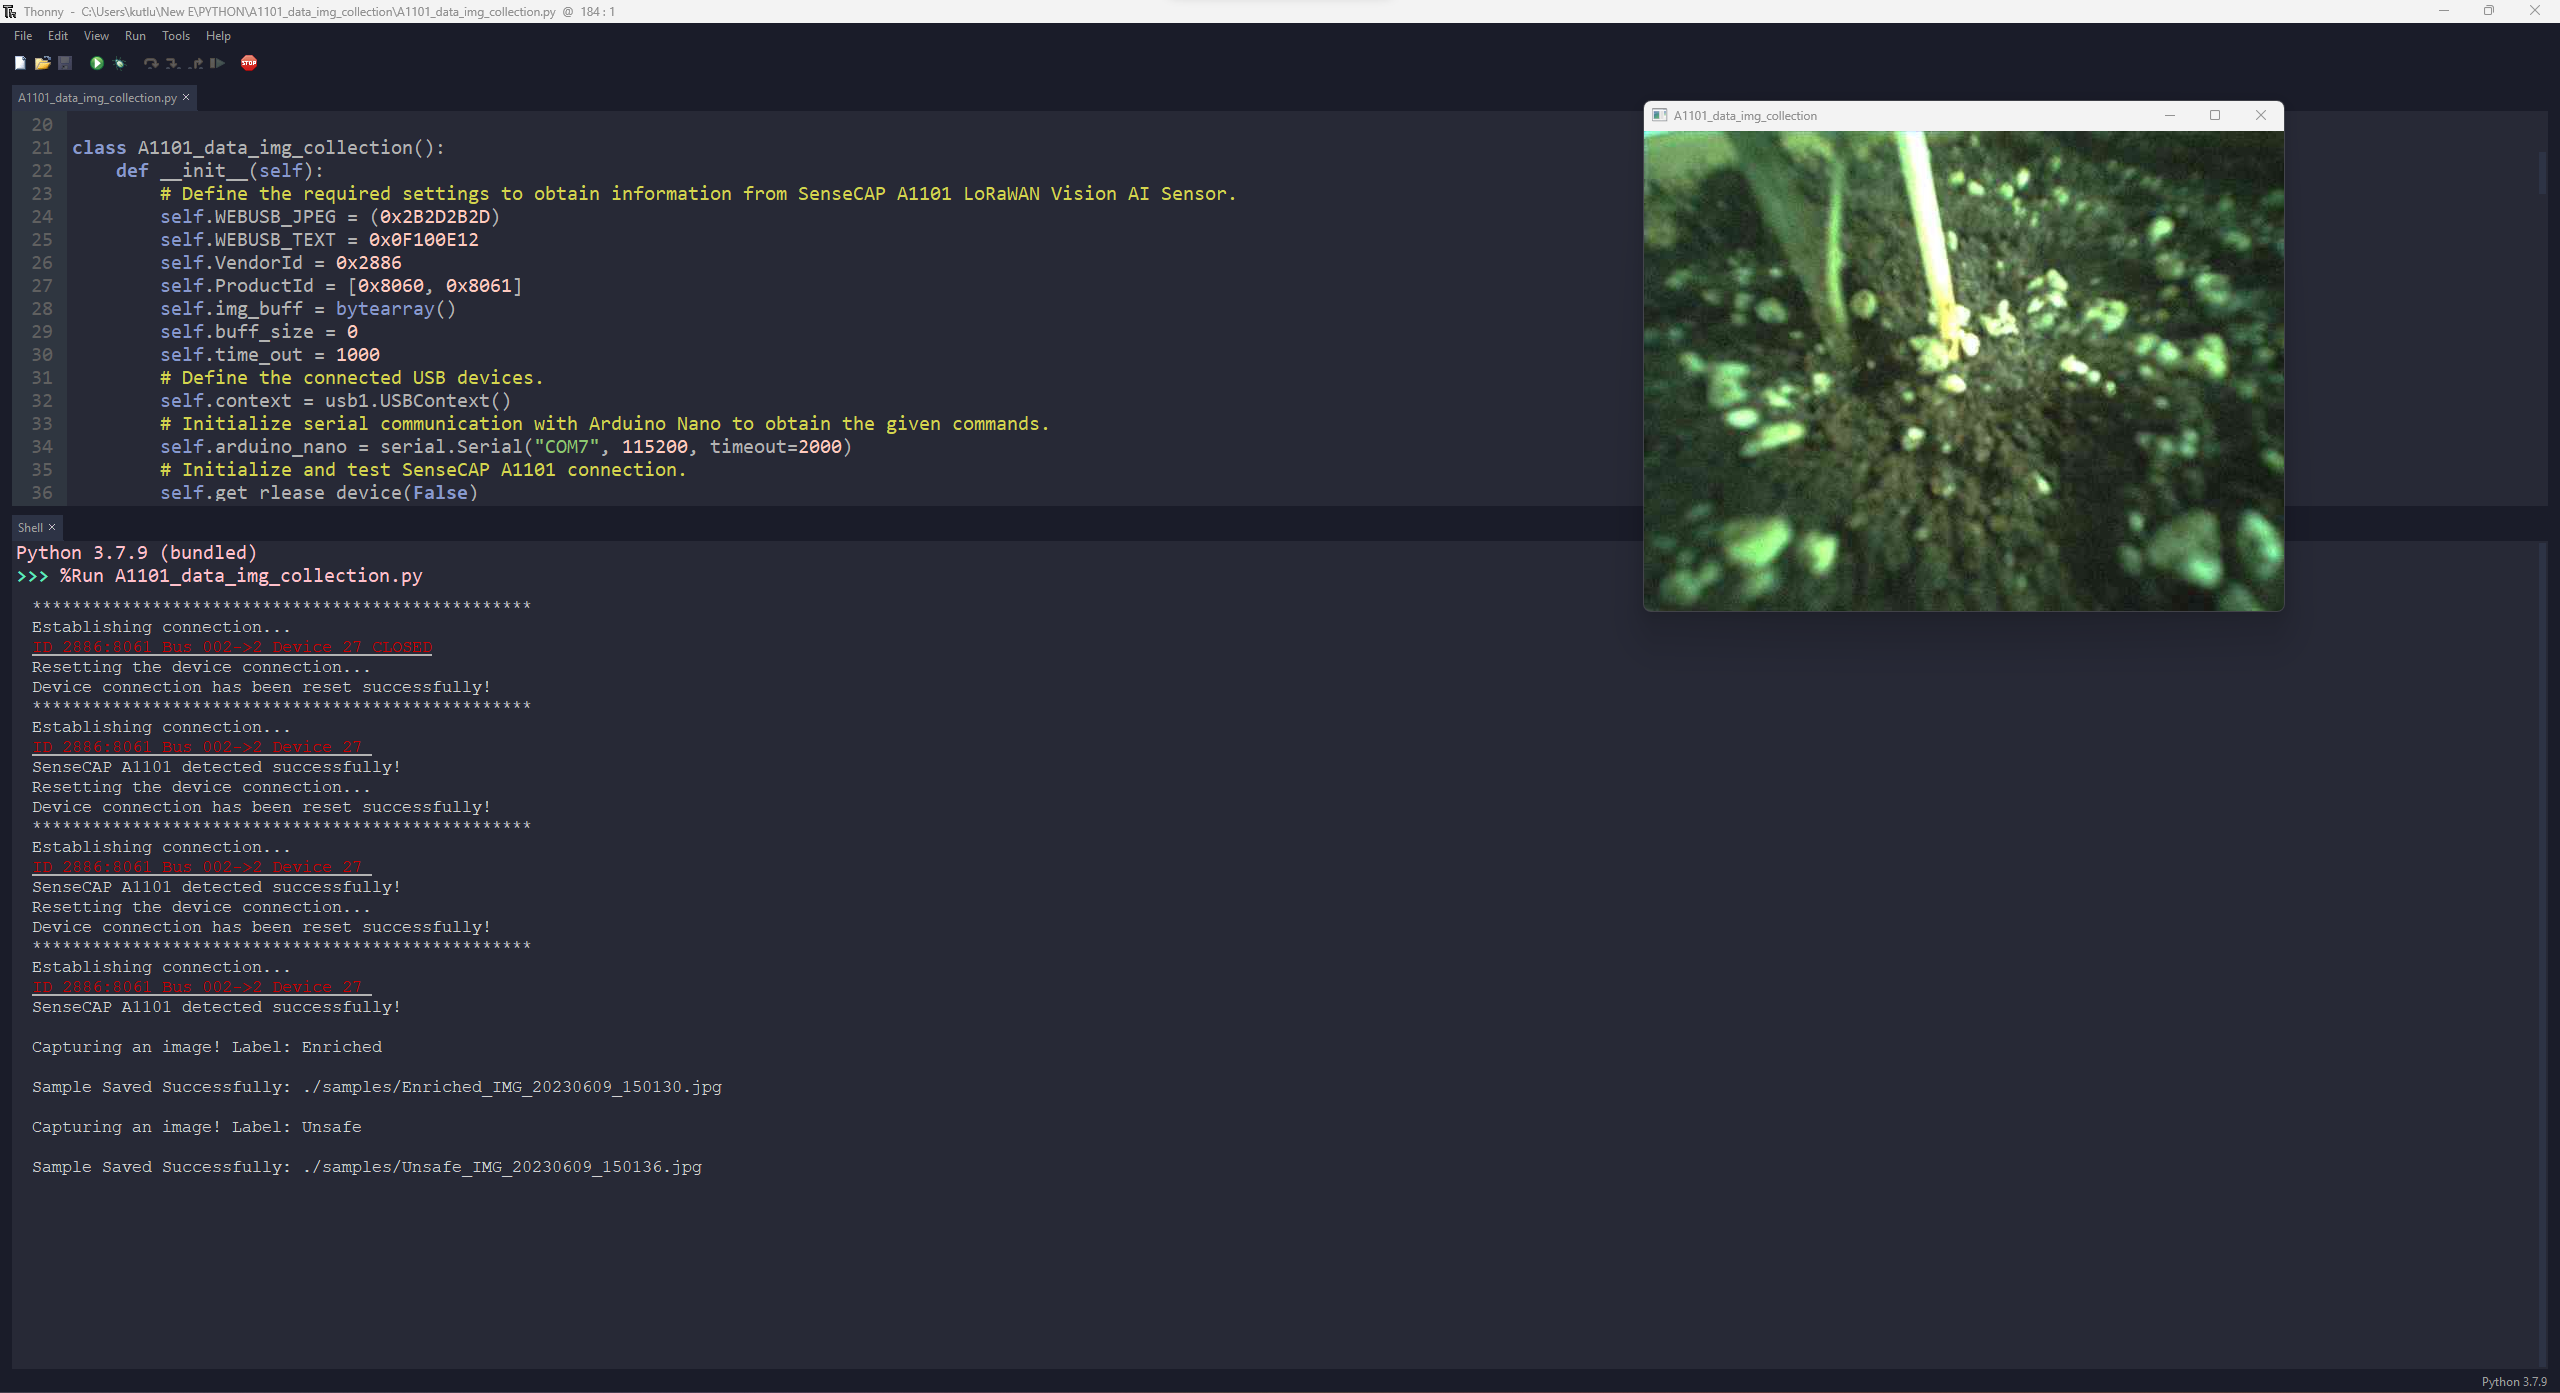Open the View menu
This screenshot has height=1393, width=2560.
[95, 36]
